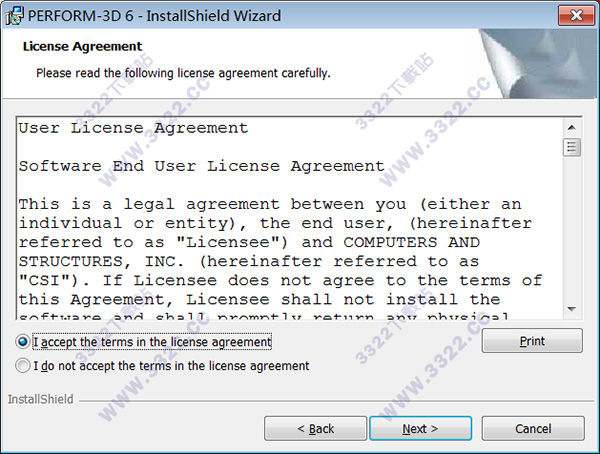
Task: Click the license scrollbar up arrow
Action: coord(572,128)
